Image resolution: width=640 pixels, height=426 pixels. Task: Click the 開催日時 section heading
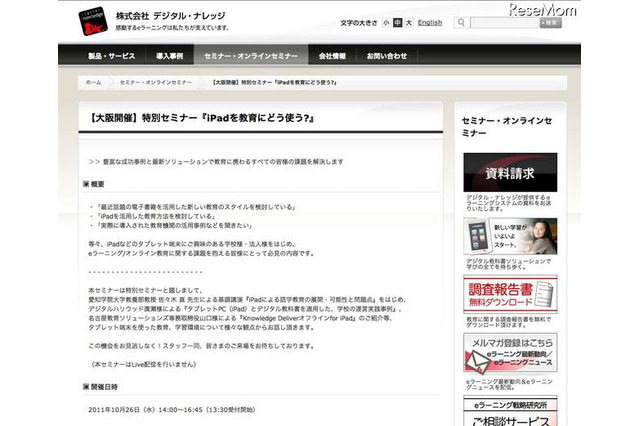[x=100, y=387]
